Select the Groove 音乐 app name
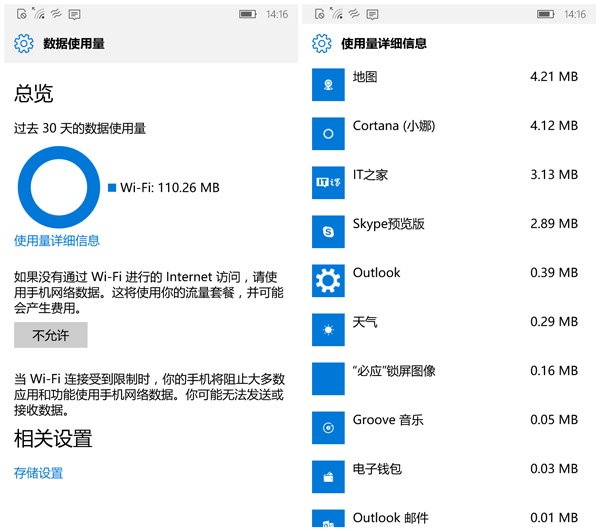The width and height of the screenshot is (600, 531). [388, 420]
